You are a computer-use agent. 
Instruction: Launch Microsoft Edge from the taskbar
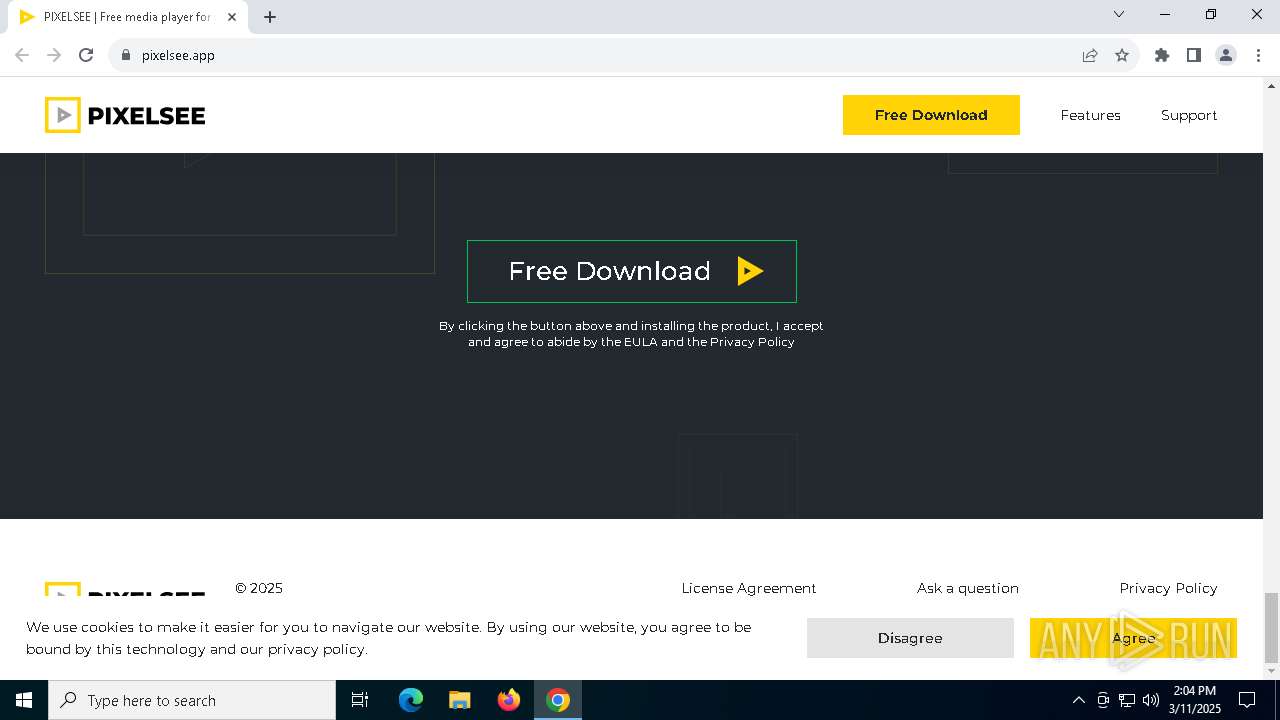(x=411, y=700)
